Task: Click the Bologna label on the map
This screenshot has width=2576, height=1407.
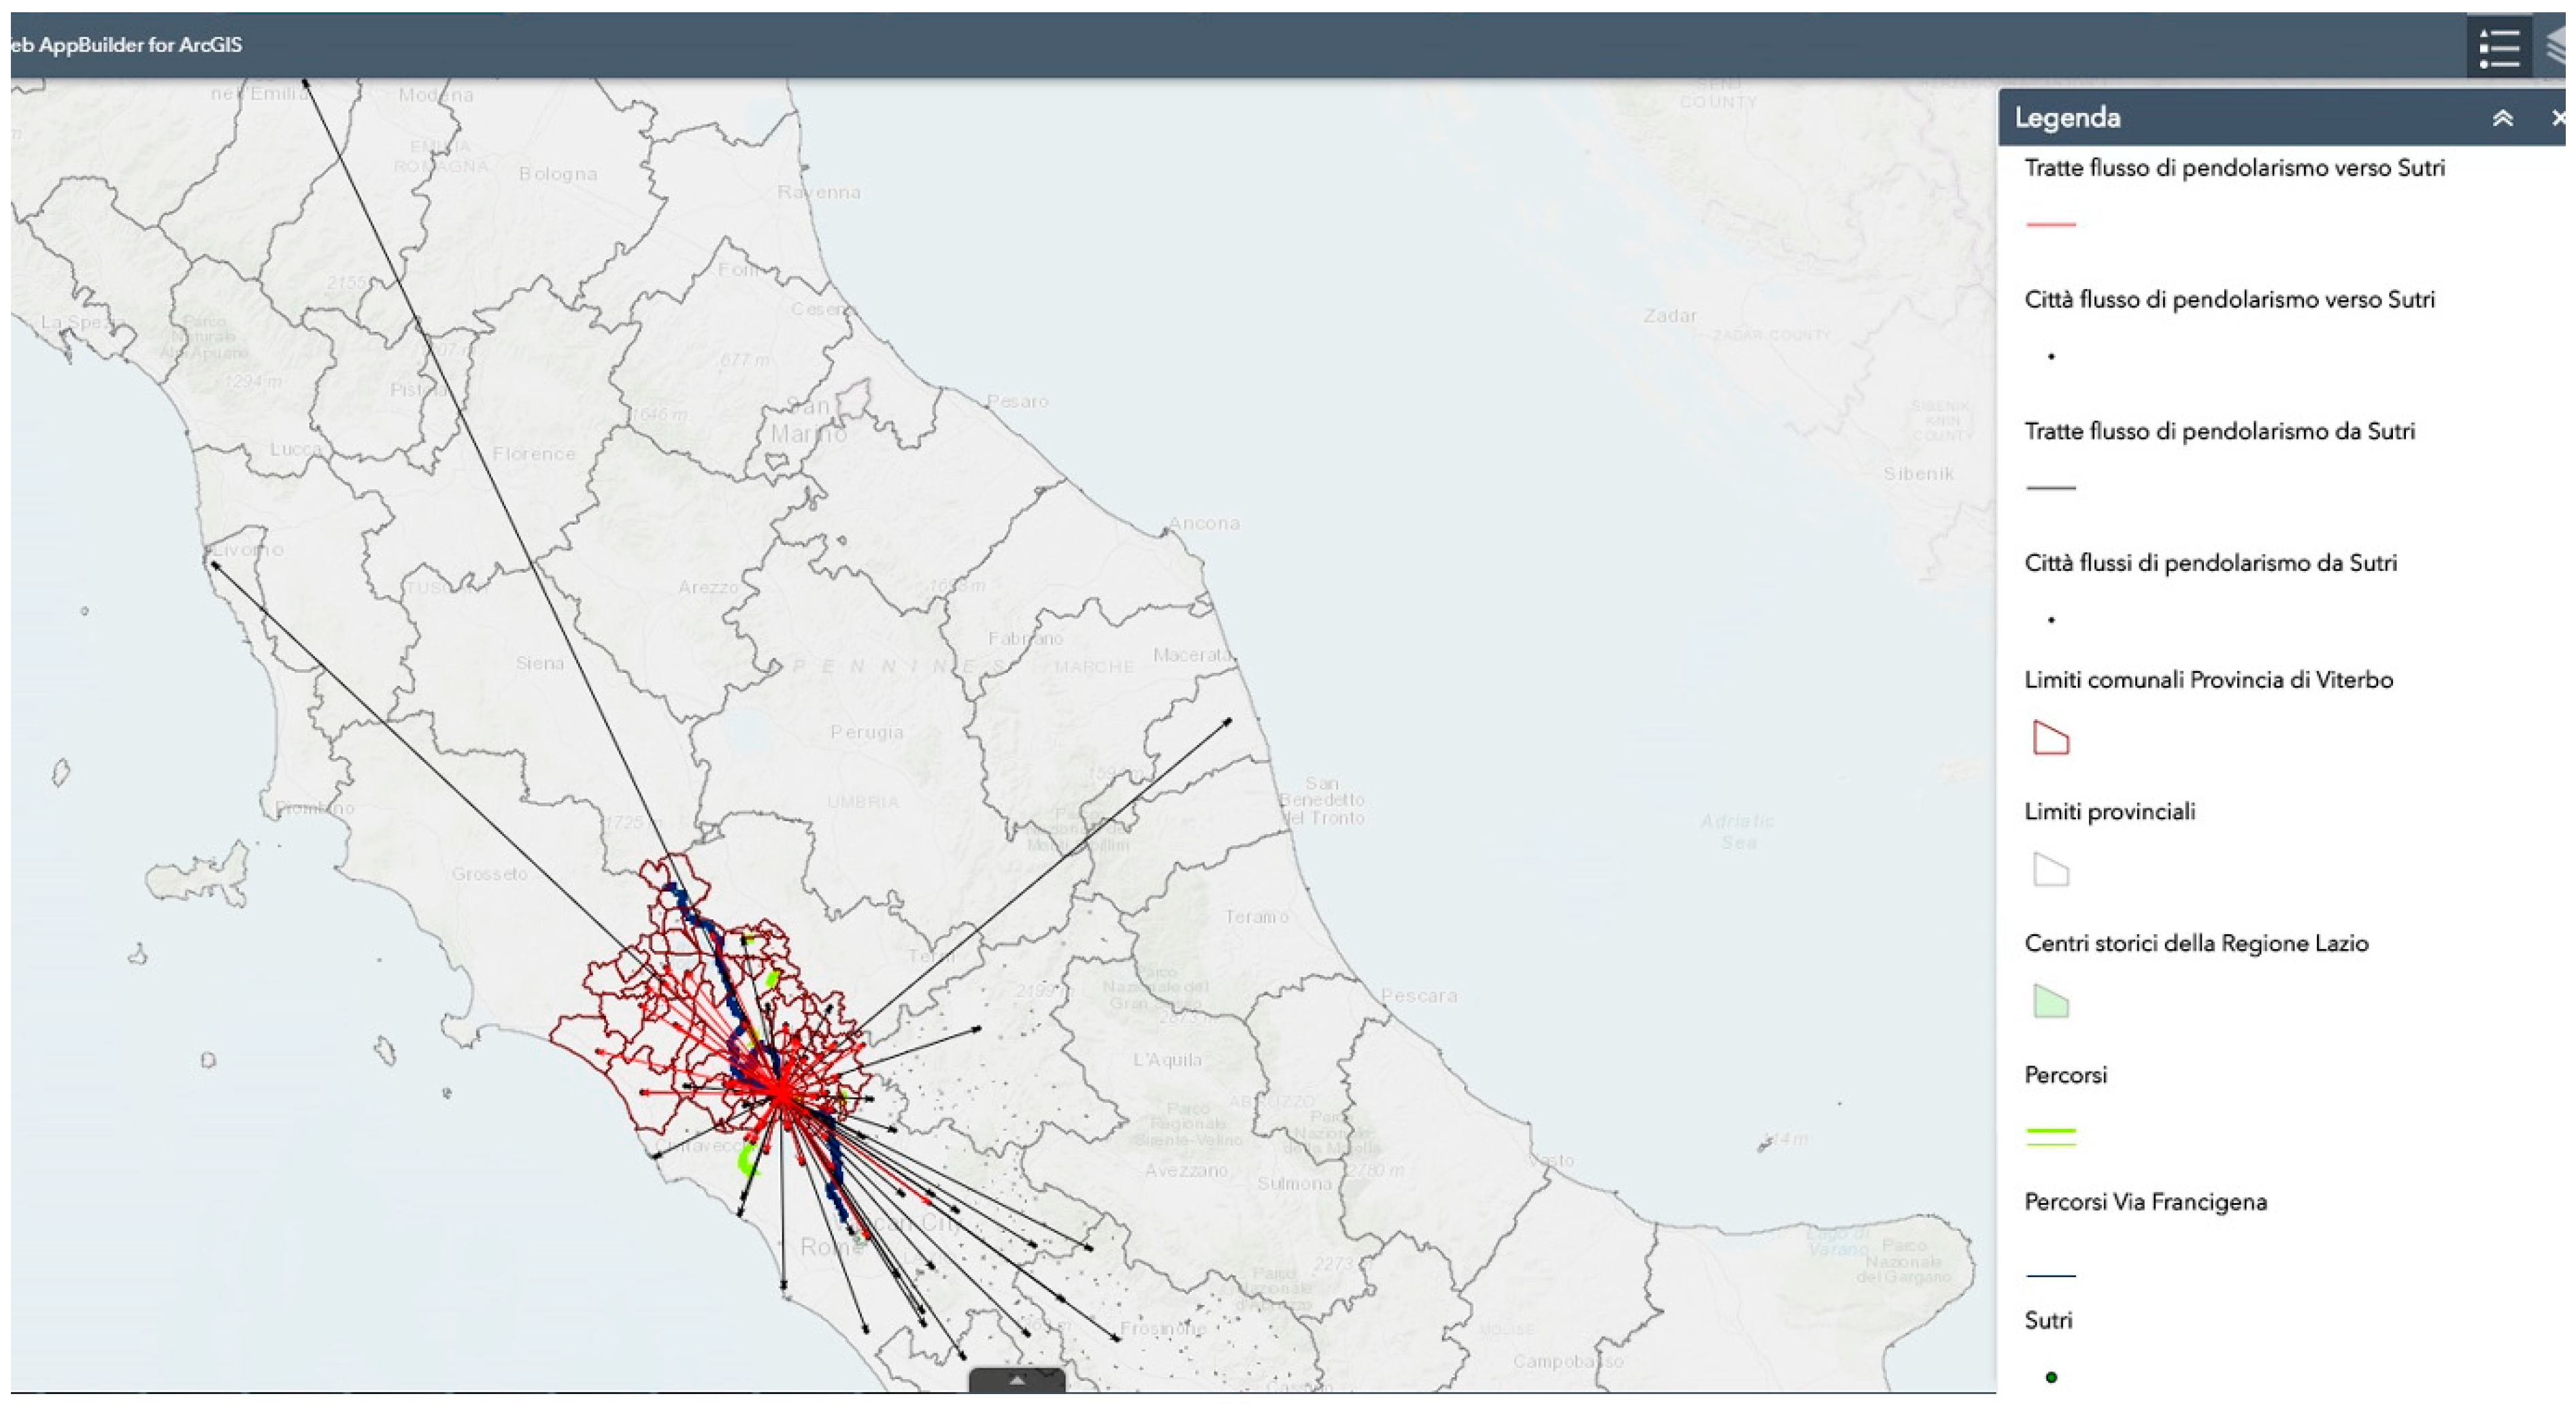Action: 557,174
